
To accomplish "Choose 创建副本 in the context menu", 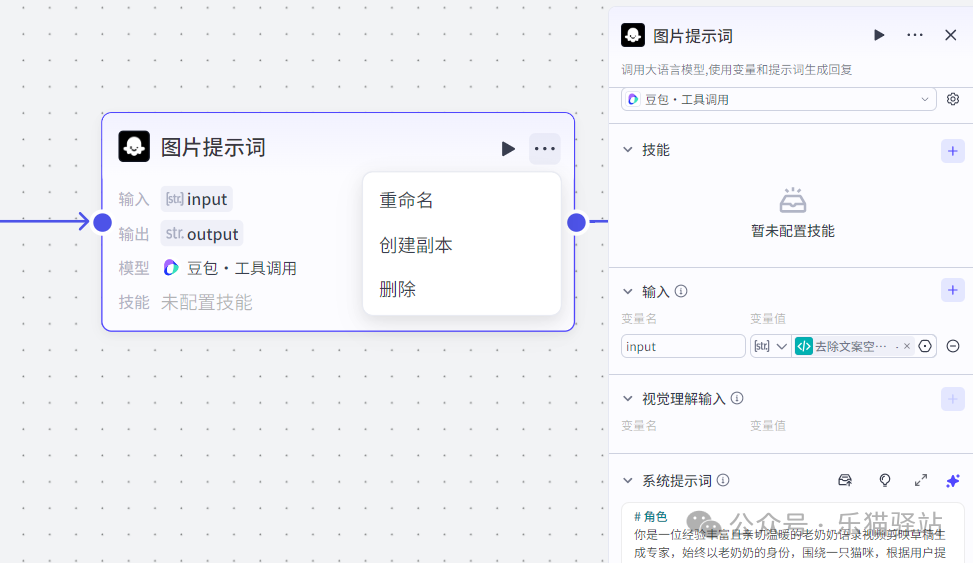I will pos(415,245).
